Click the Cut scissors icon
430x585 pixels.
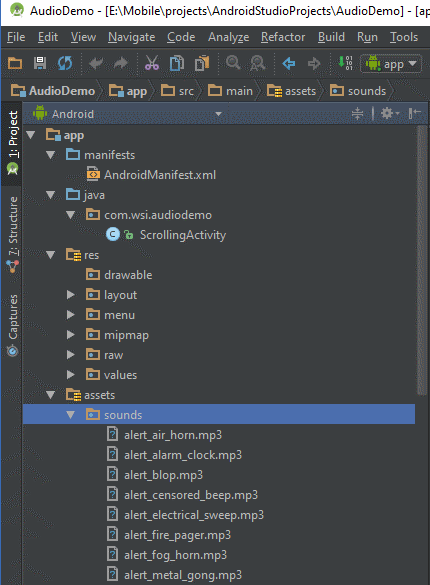[x=152, y=63]
